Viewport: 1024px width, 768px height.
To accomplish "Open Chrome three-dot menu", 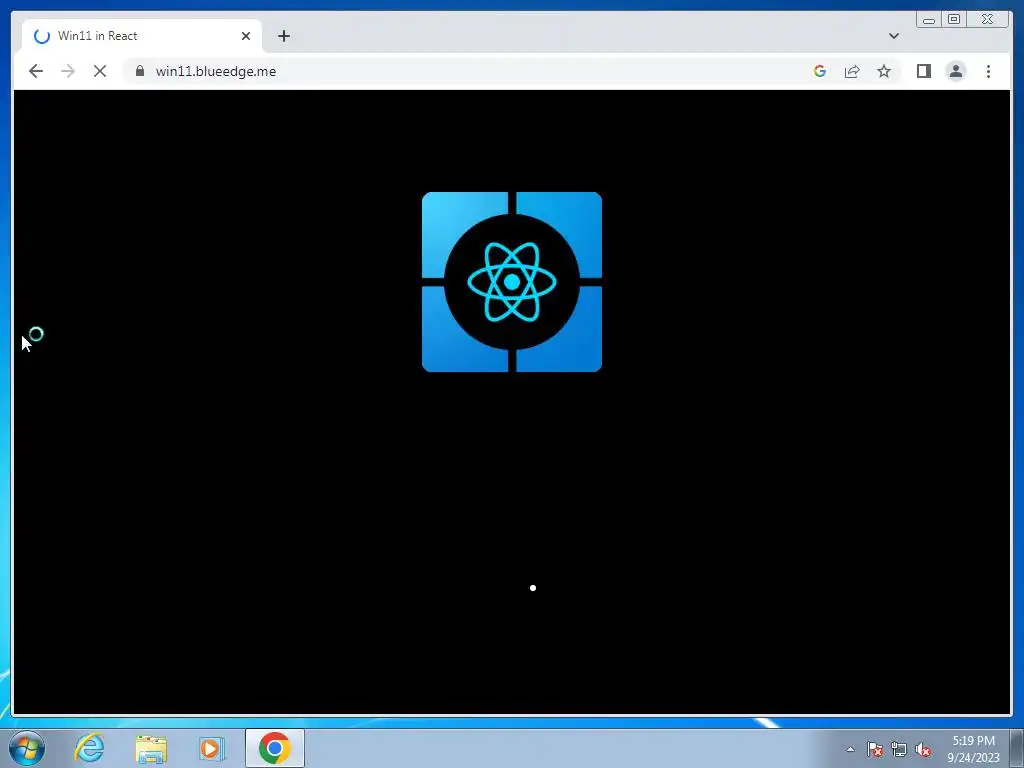I will coord(988,71).
